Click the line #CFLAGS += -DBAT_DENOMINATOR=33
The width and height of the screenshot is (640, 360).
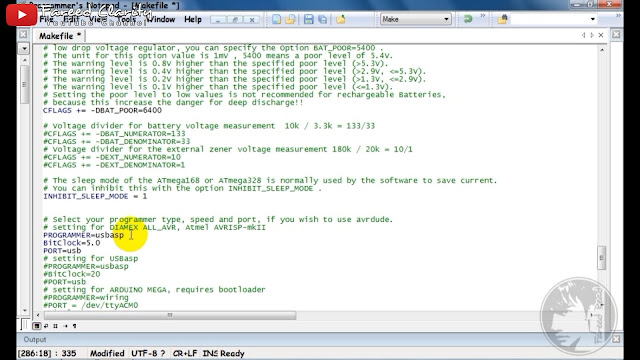pos(117,141)
